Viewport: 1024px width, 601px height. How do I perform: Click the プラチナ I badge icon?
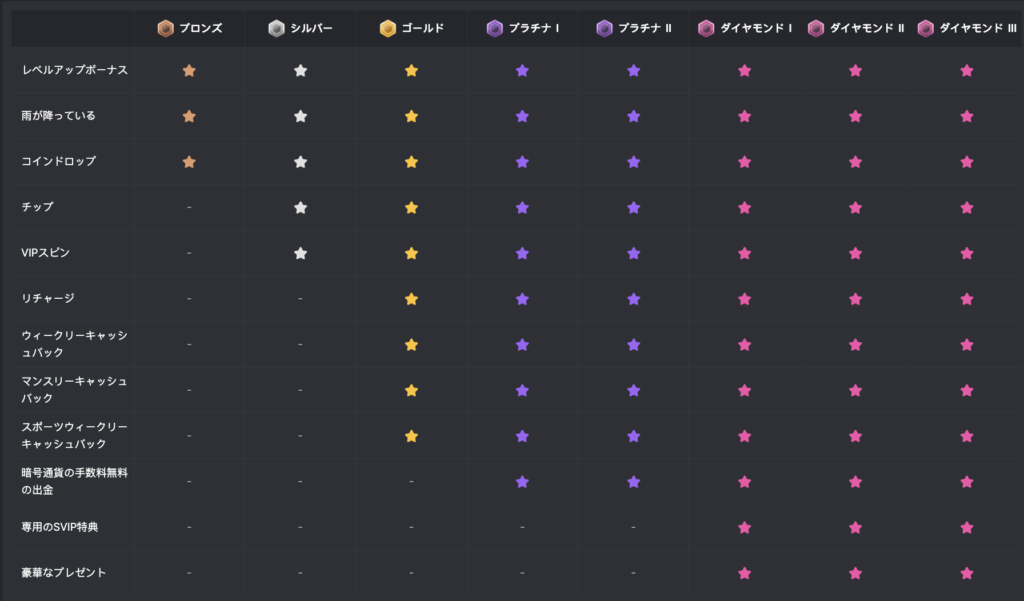[x=494, y=28]
